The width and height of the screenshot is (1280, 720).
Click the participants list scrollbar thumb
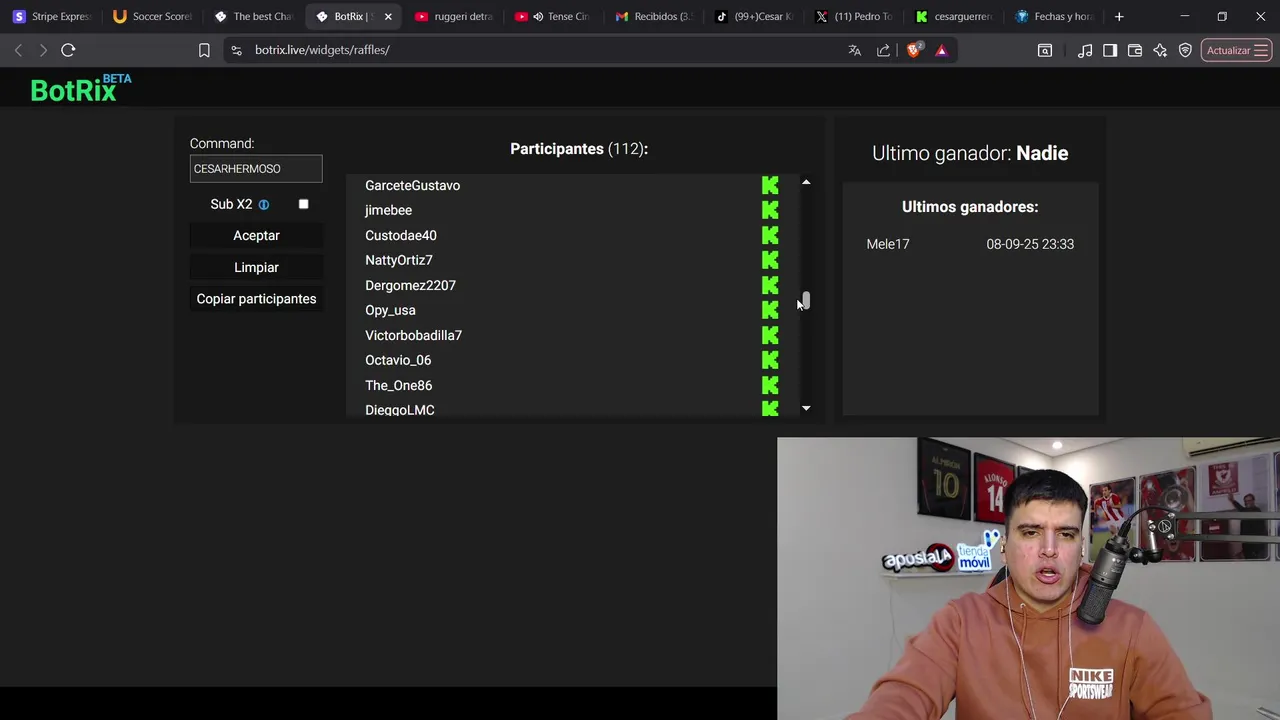pos(805,300)
